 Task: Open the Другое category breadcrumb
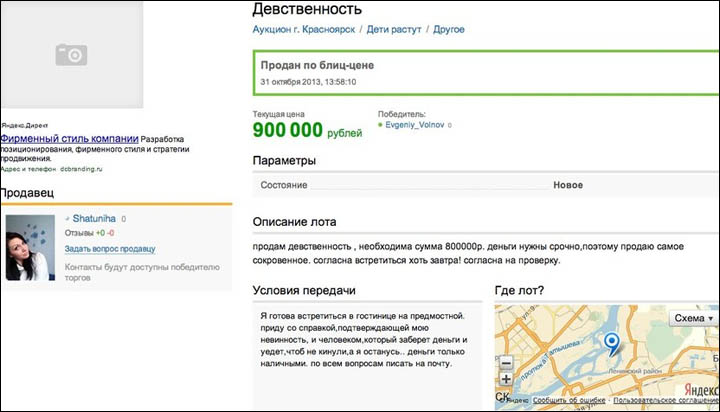click(449, 30)
